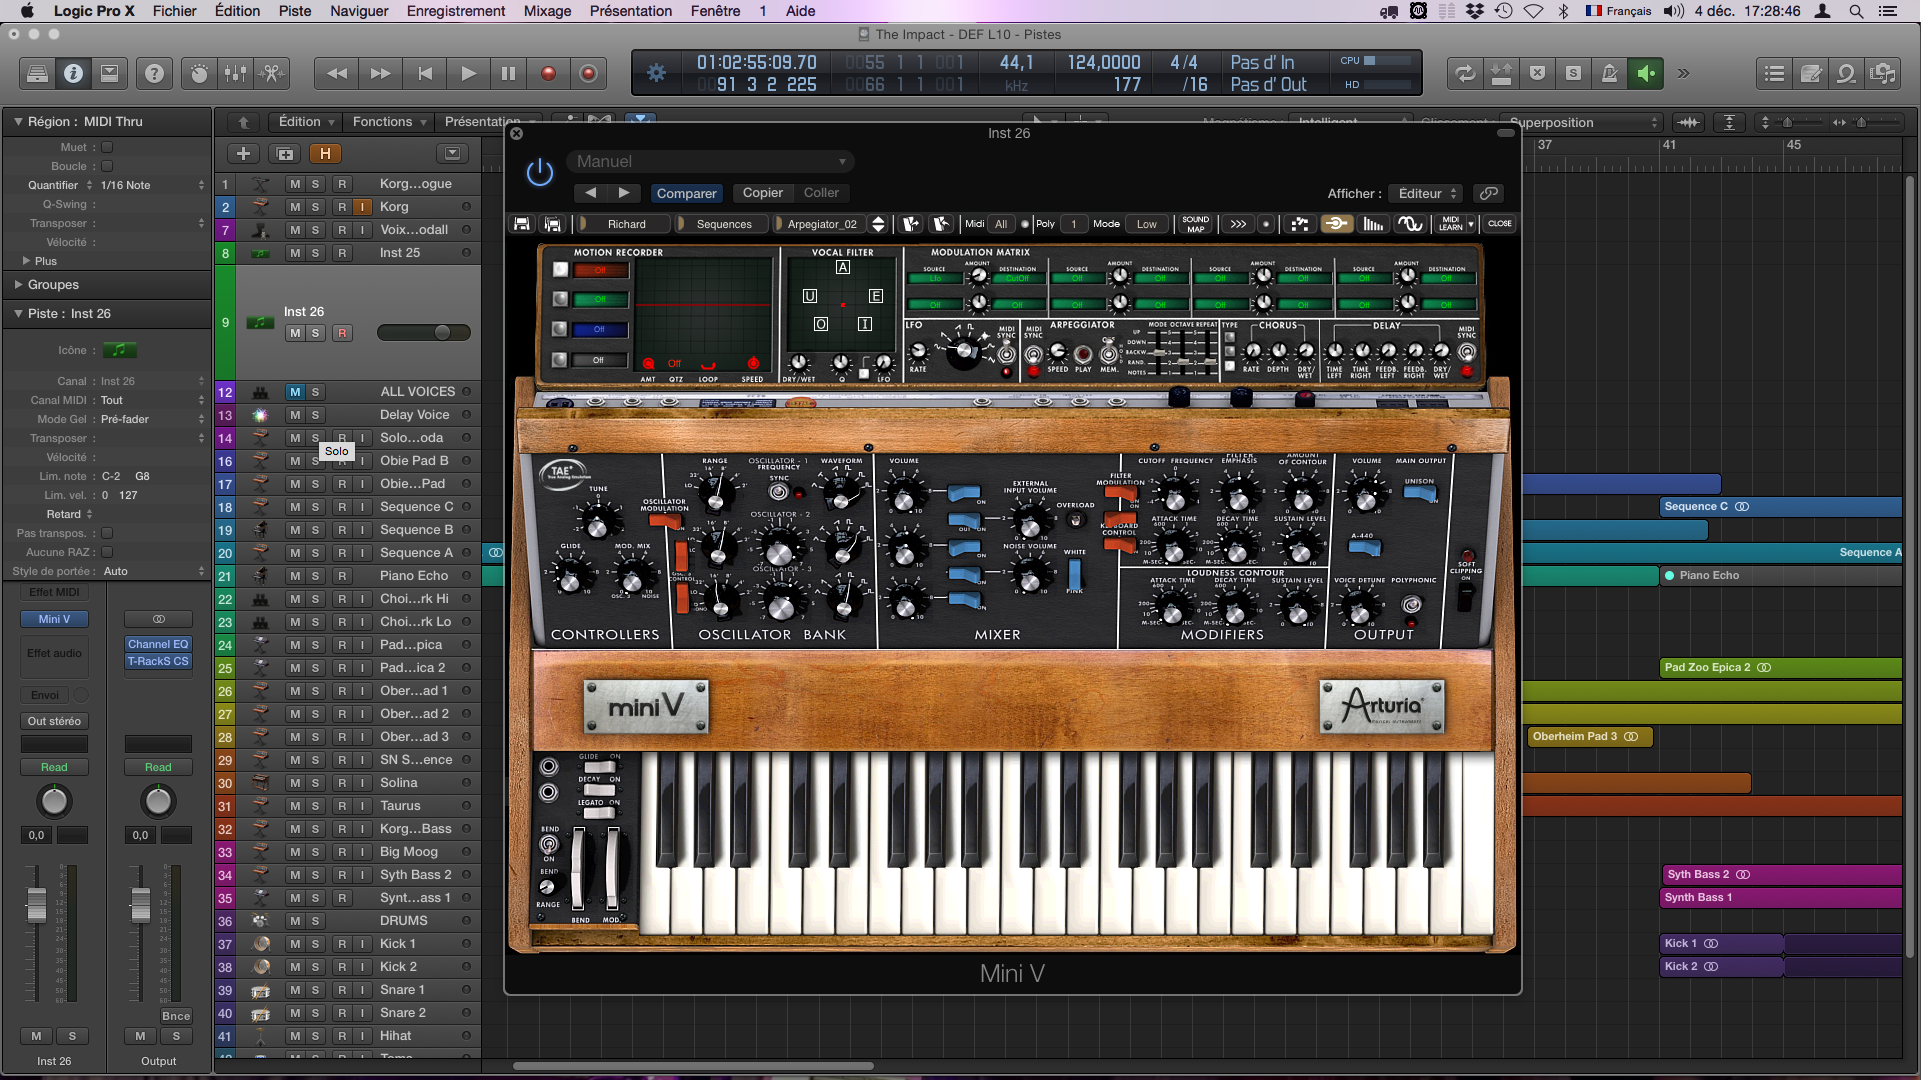Mute the Piano Echo track
This screenshot has height=1080, width=1921.
pyautogui.click(x=295, y=576)
